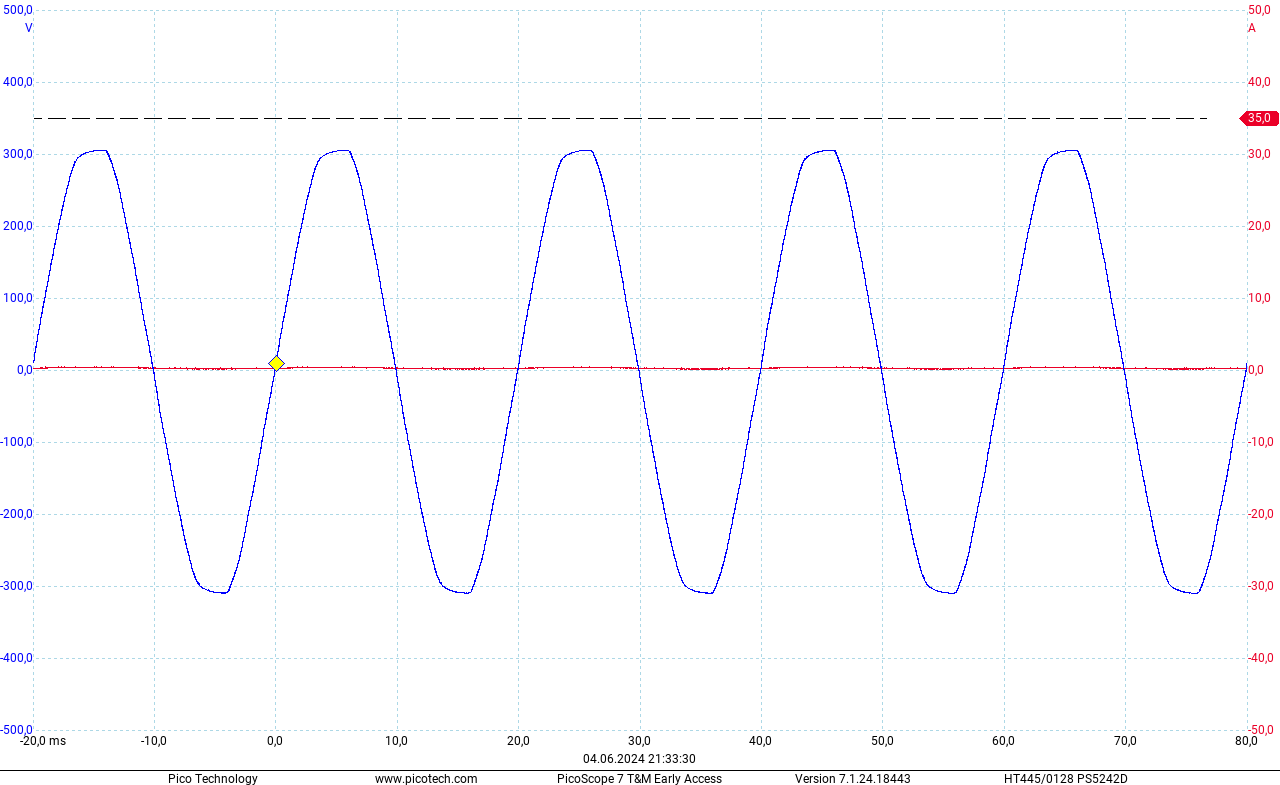Click the blue -300,0 voltage axis label
Viewport: 1280px width, 785px height.
(x=17, y=586)
